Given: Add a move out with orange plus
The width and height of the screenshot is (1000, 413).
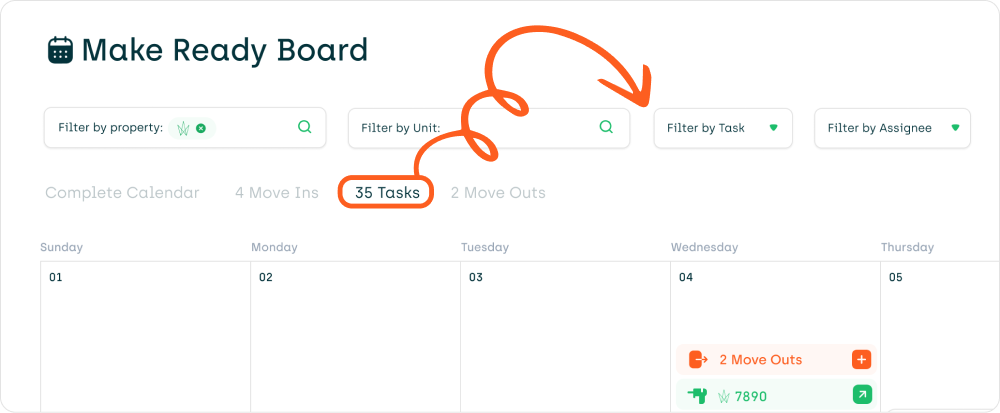Looking at the screenshot, I should pos(862,359).
